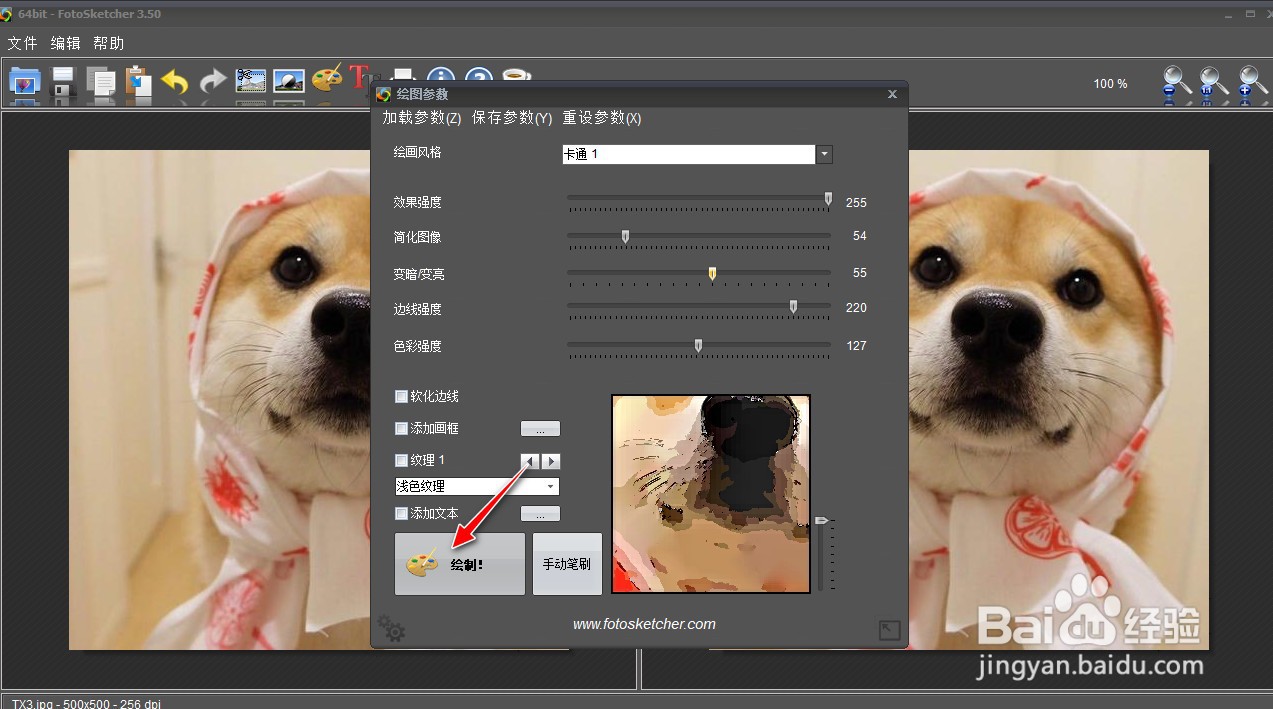Screen dimensions: 1273x709
Task: Open the 重设参数 menu in the dialog
Action: tap(601, 118)
